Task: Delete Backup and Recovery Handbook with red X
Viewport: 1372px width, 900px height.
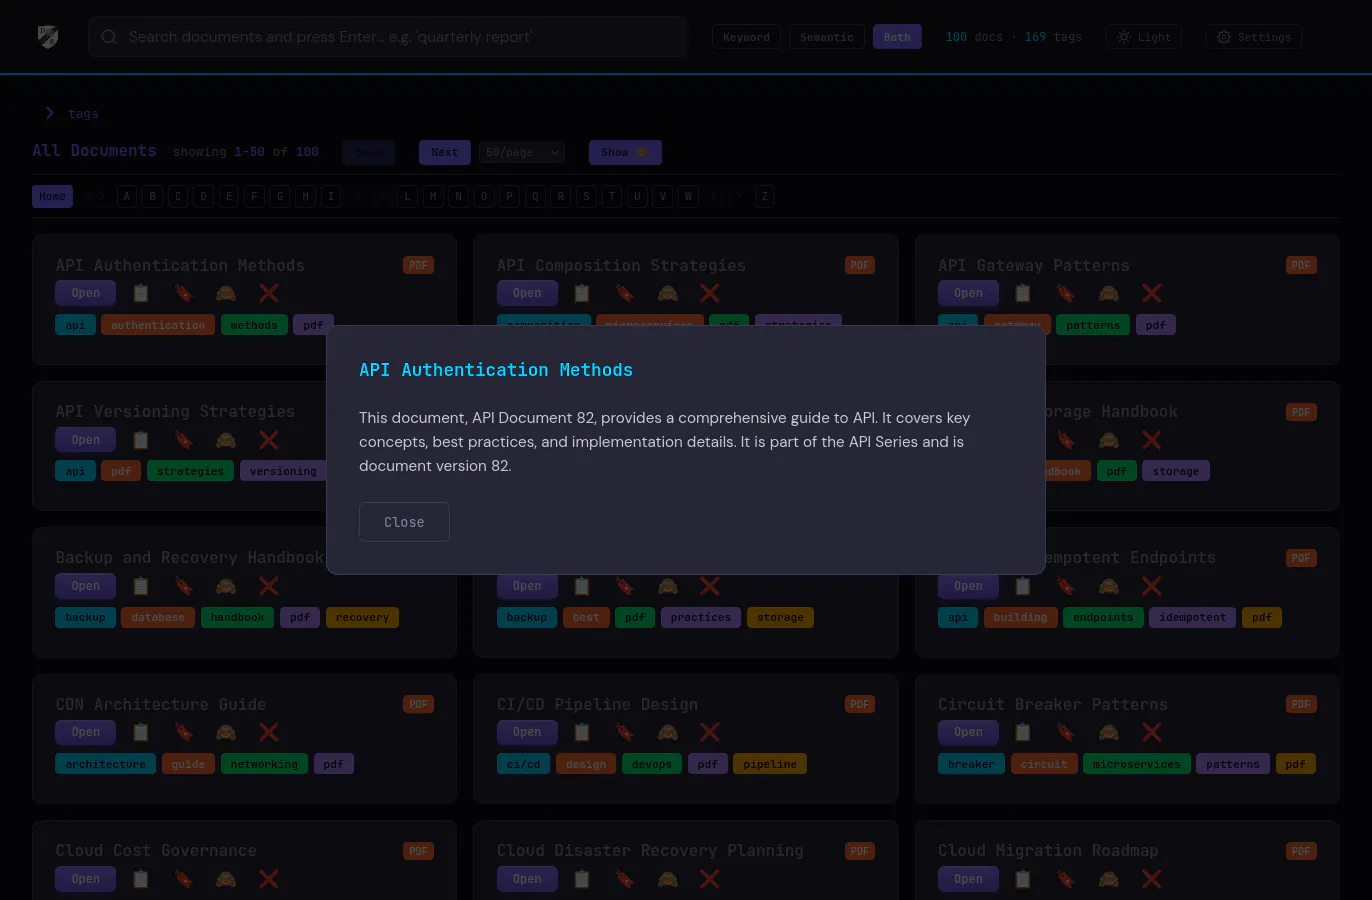Action: pos(269,586)
